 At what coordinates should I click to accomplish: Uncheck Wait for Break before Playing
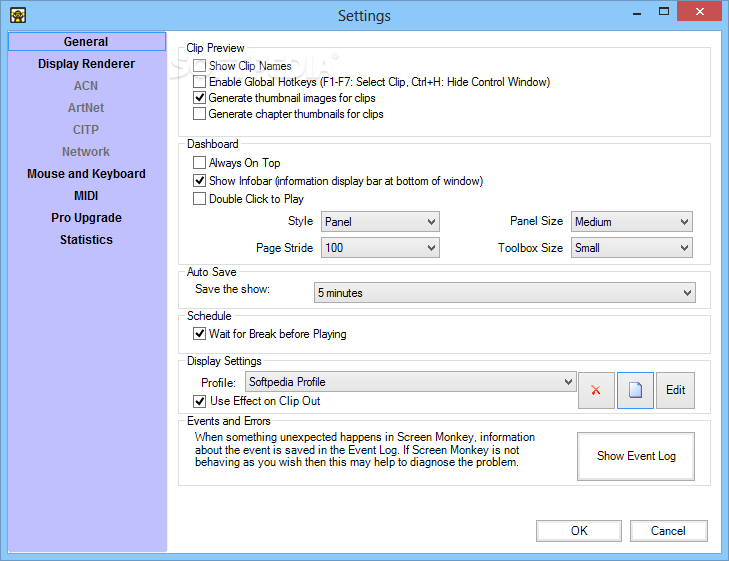coord(199,334)
